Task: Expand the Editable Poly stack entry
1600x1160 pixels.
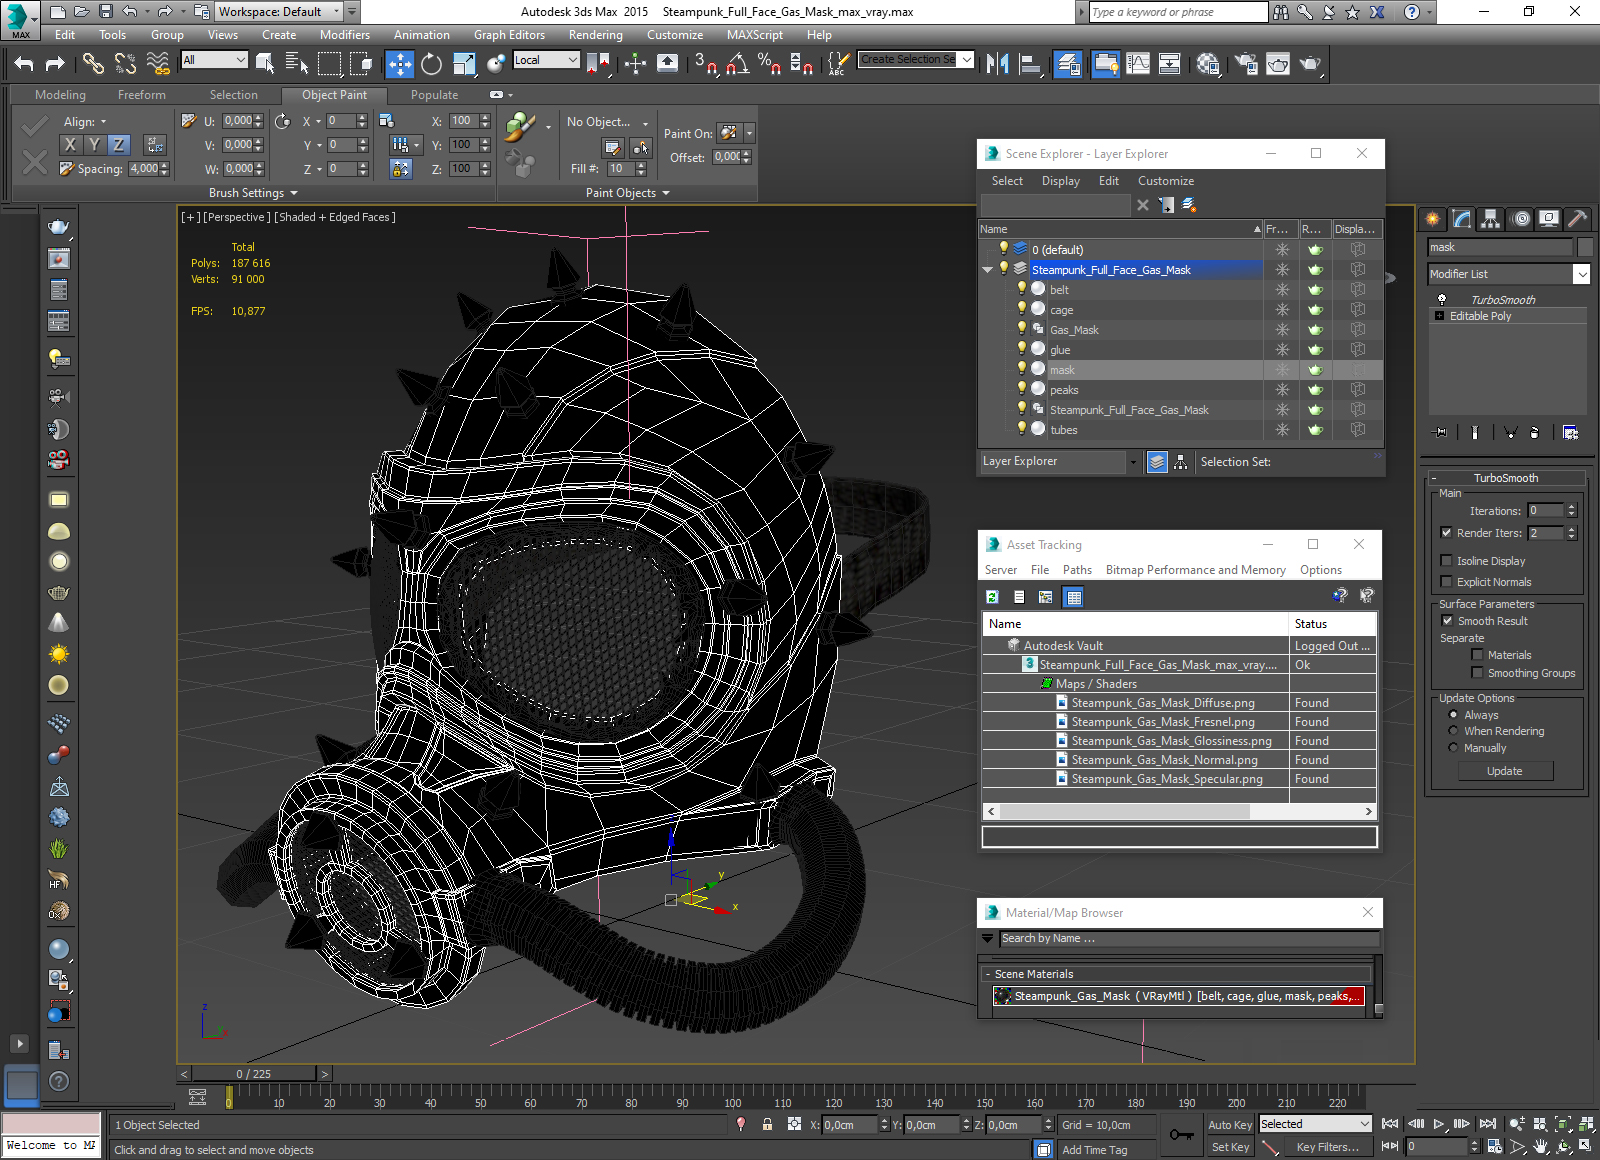Action: pos(1439,316)
